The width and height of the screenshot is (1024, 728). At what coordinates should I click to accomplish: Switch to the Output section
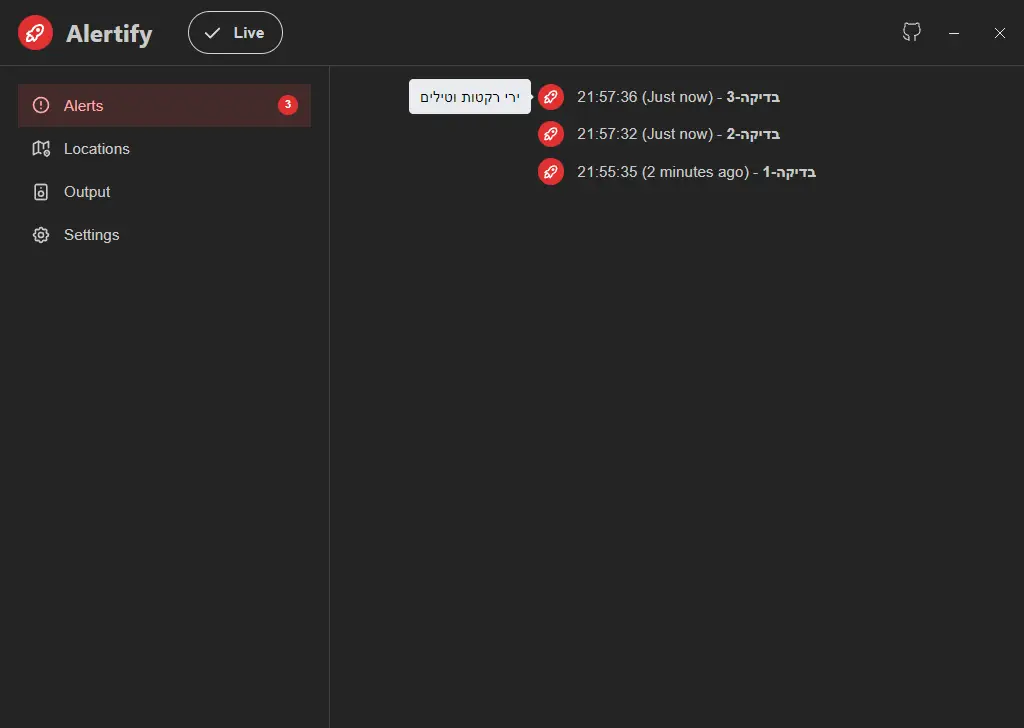87,191
